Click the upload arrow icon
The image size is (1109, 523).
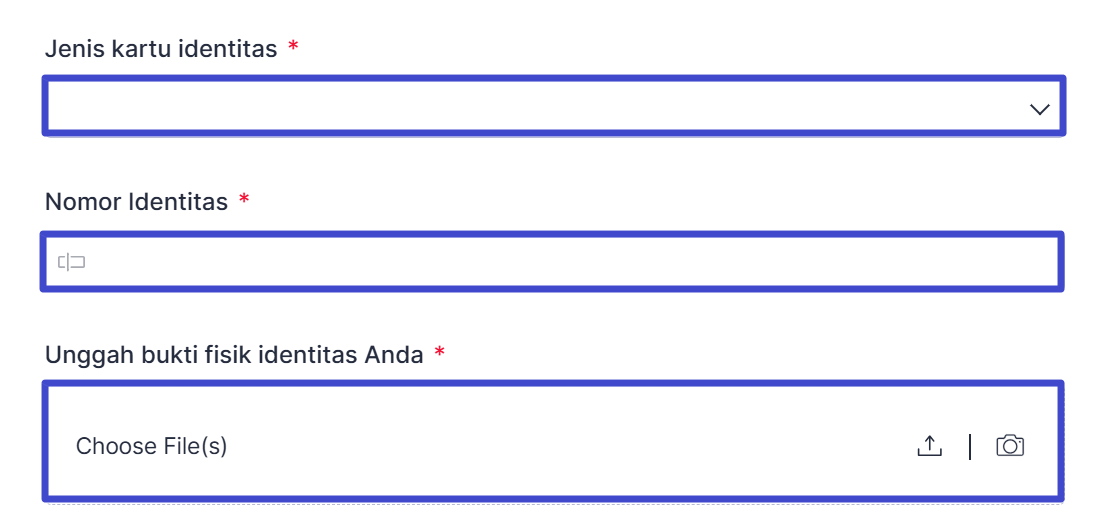[x=929, y=446]
